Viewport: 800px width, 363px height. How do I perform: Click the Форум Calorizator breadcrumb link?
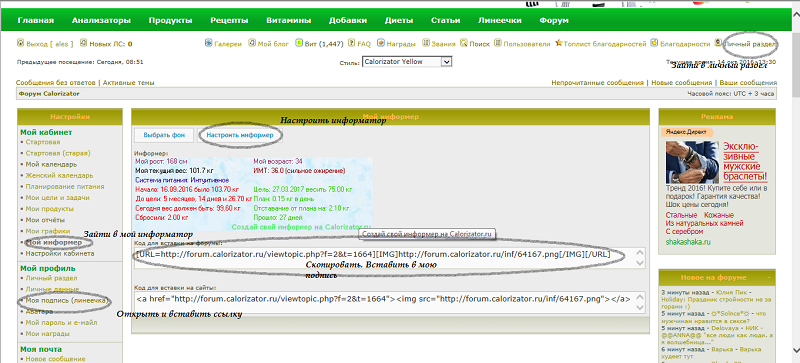(49, 94)
